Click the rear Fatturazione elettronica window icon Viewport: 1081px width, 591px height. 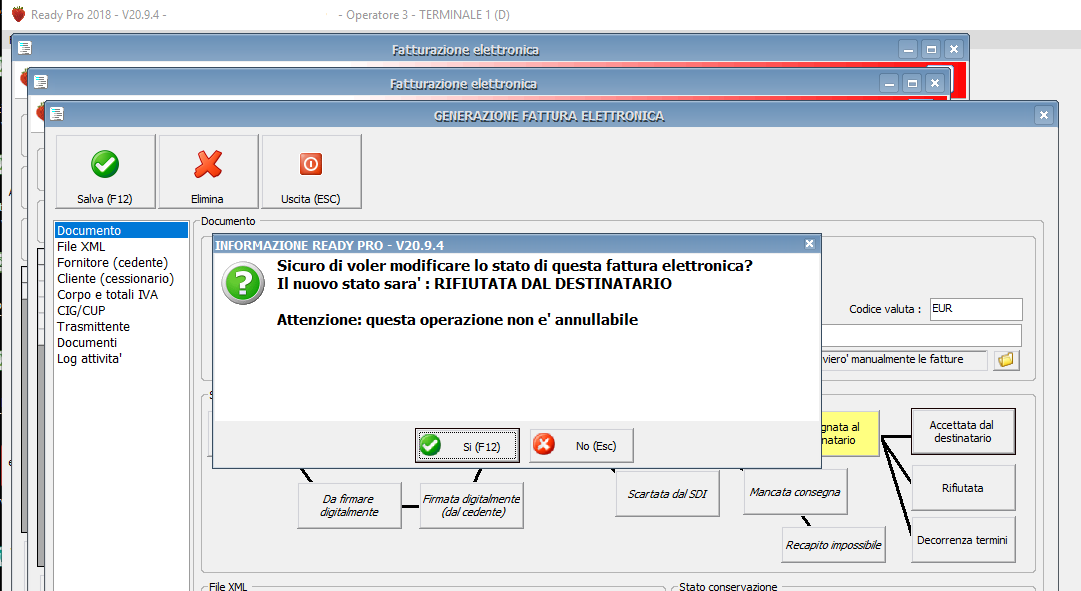point(25,48)
